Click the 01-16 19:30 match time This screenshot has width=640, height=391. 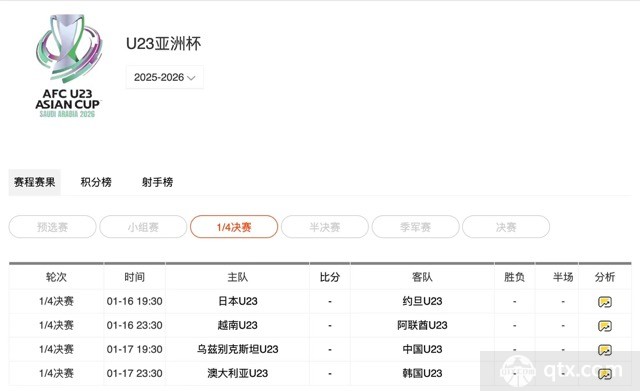[x=134, y=301]
